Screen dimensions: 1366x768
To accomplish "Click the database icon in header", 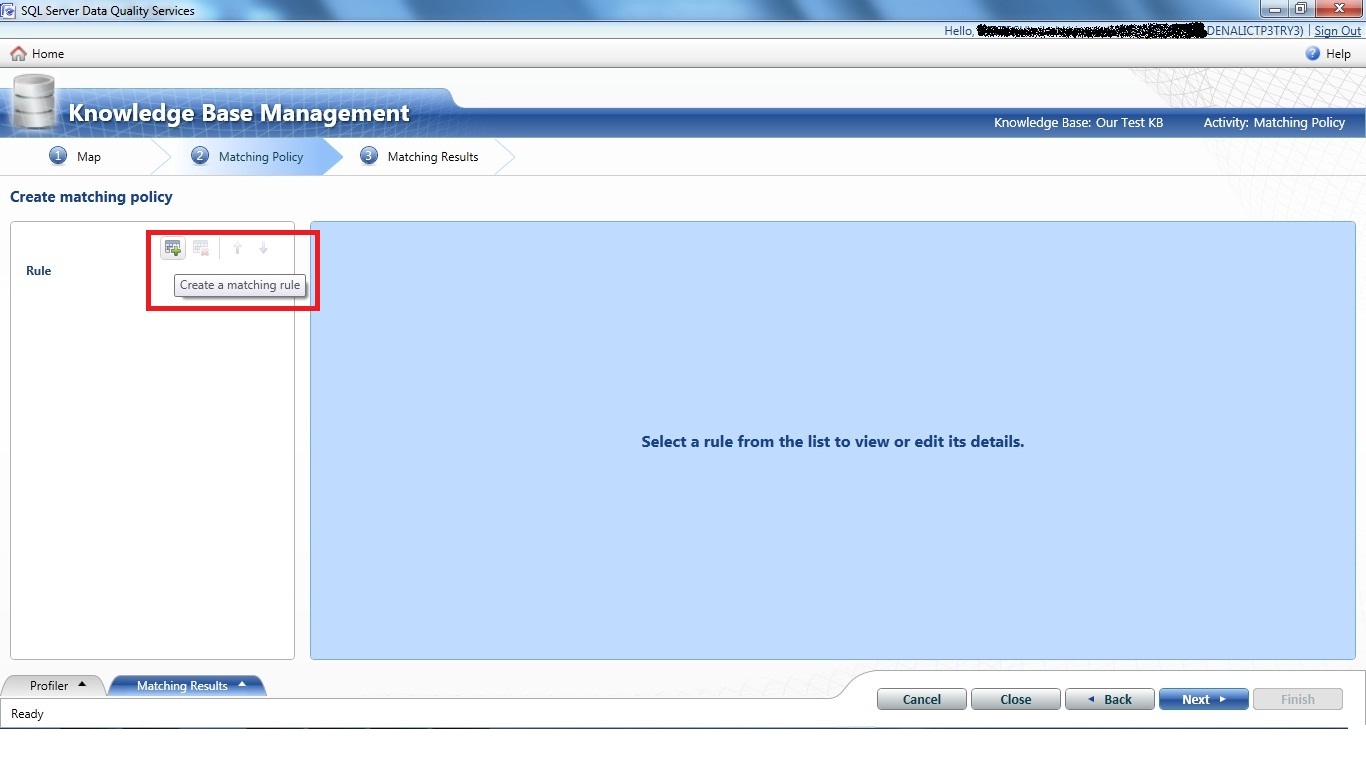I will point(35,101).
